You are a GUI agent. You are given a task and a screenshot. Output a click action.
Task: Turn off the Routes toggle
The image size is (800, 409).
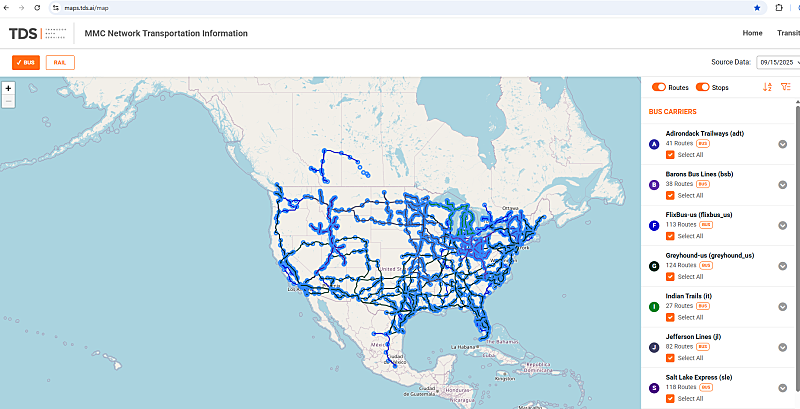pos(659,87)
